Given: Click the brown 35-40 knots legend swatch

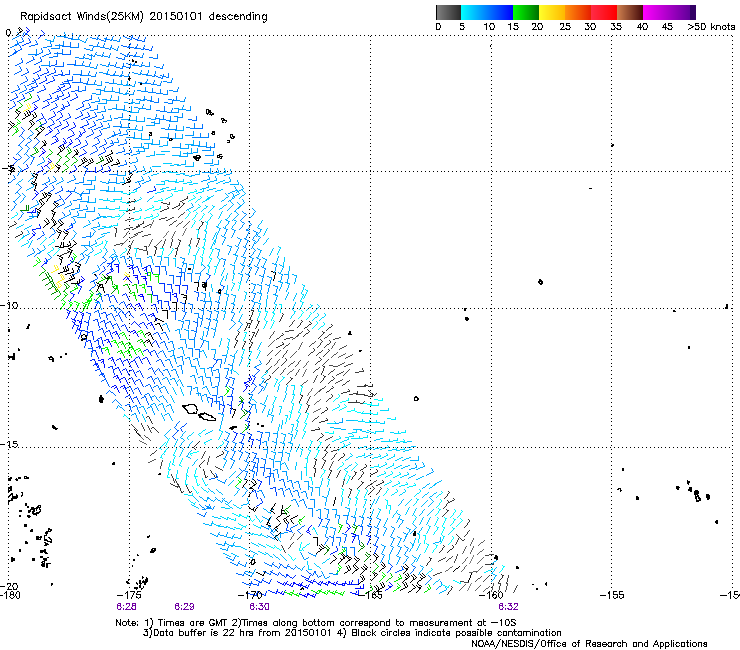Looking at the screenshot, I should coord(630,12).
